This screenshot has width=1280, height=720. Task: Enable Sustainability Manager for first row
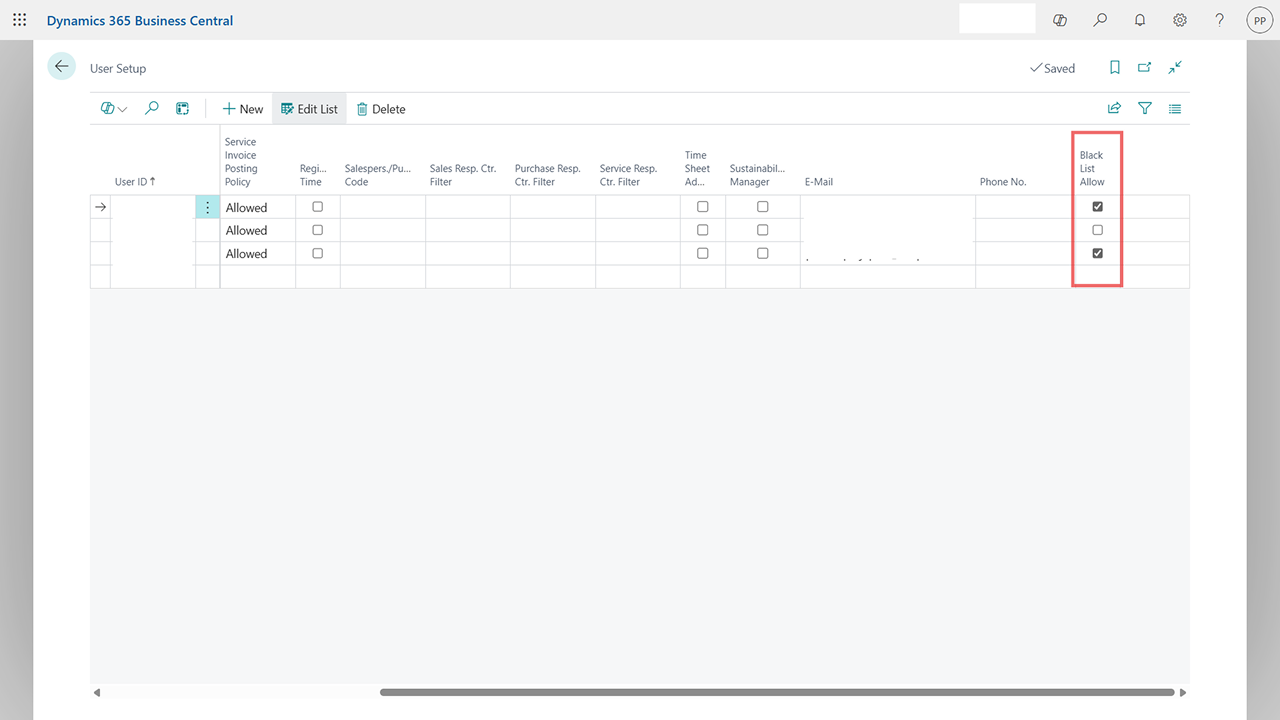pos(762,207)
